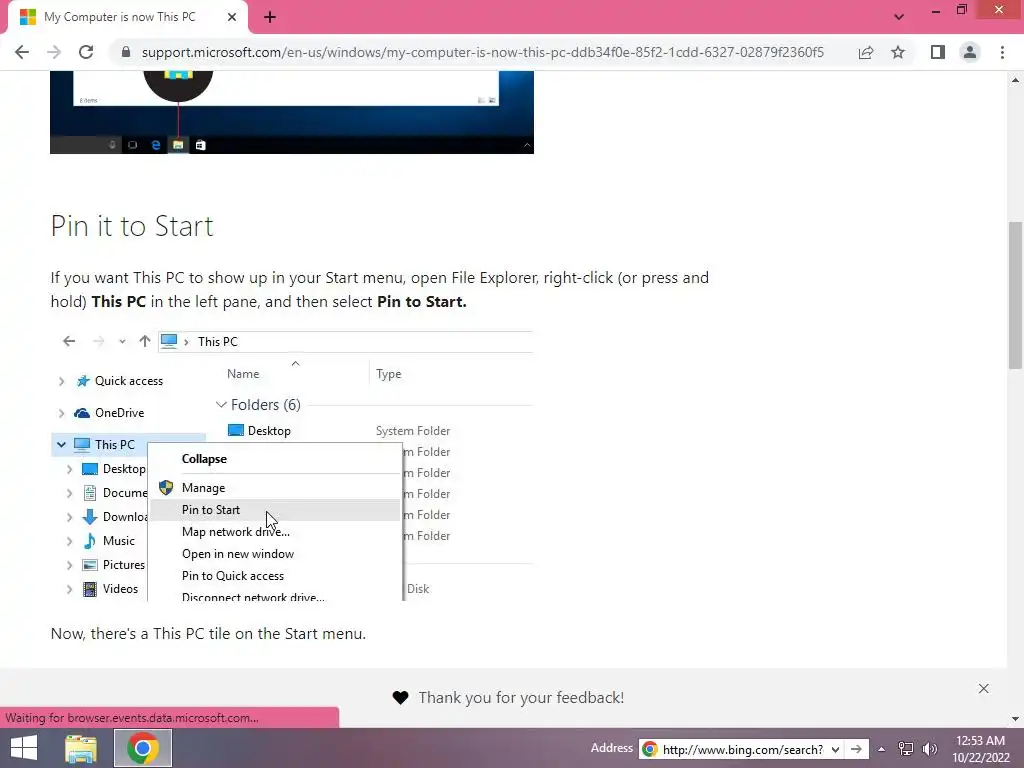Click the page scrollbar thumb
Screen dimensions: 1024x768
pyautogui.click(x=1015, y=295)
